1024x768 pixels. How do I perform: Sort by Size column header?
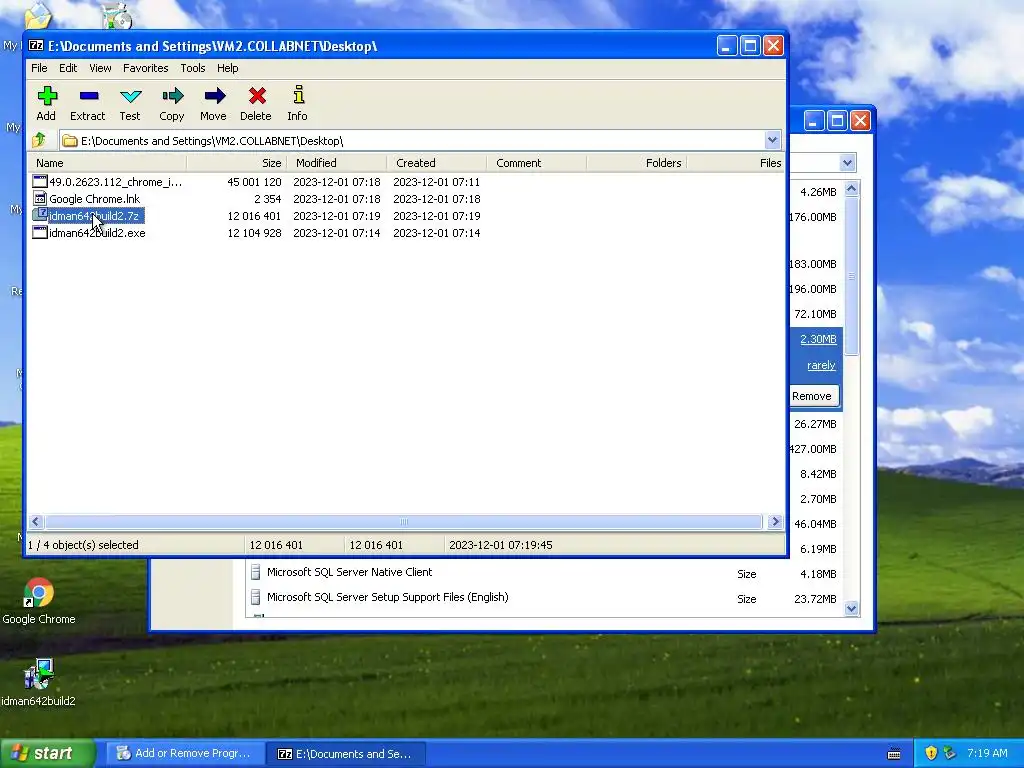click(236, 163)
